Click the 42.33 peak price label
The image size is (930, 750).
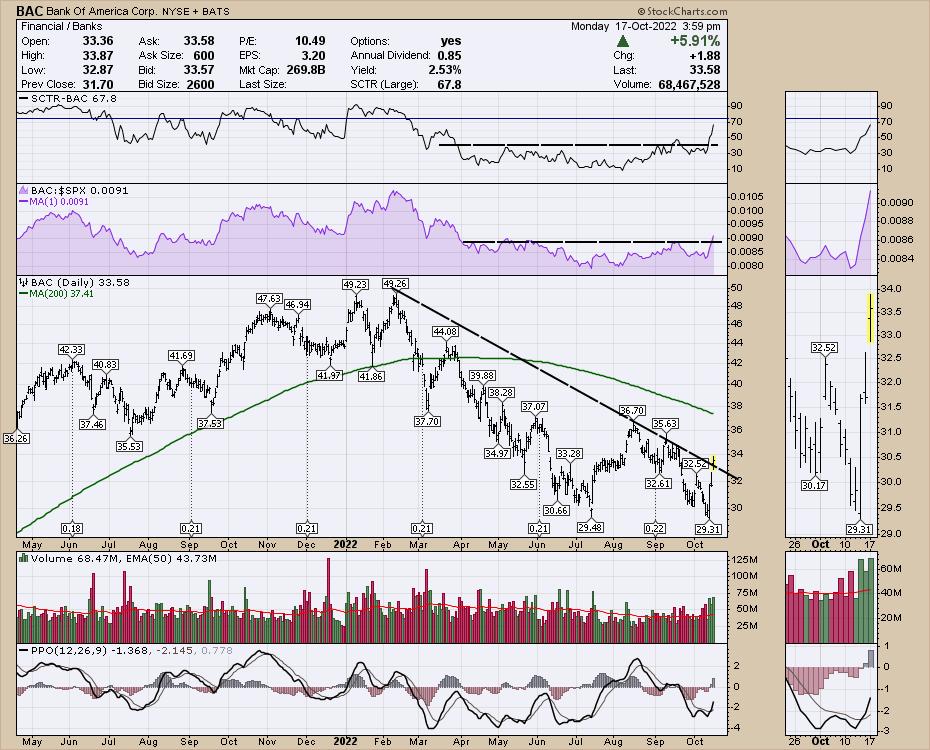tap(71, 349)
